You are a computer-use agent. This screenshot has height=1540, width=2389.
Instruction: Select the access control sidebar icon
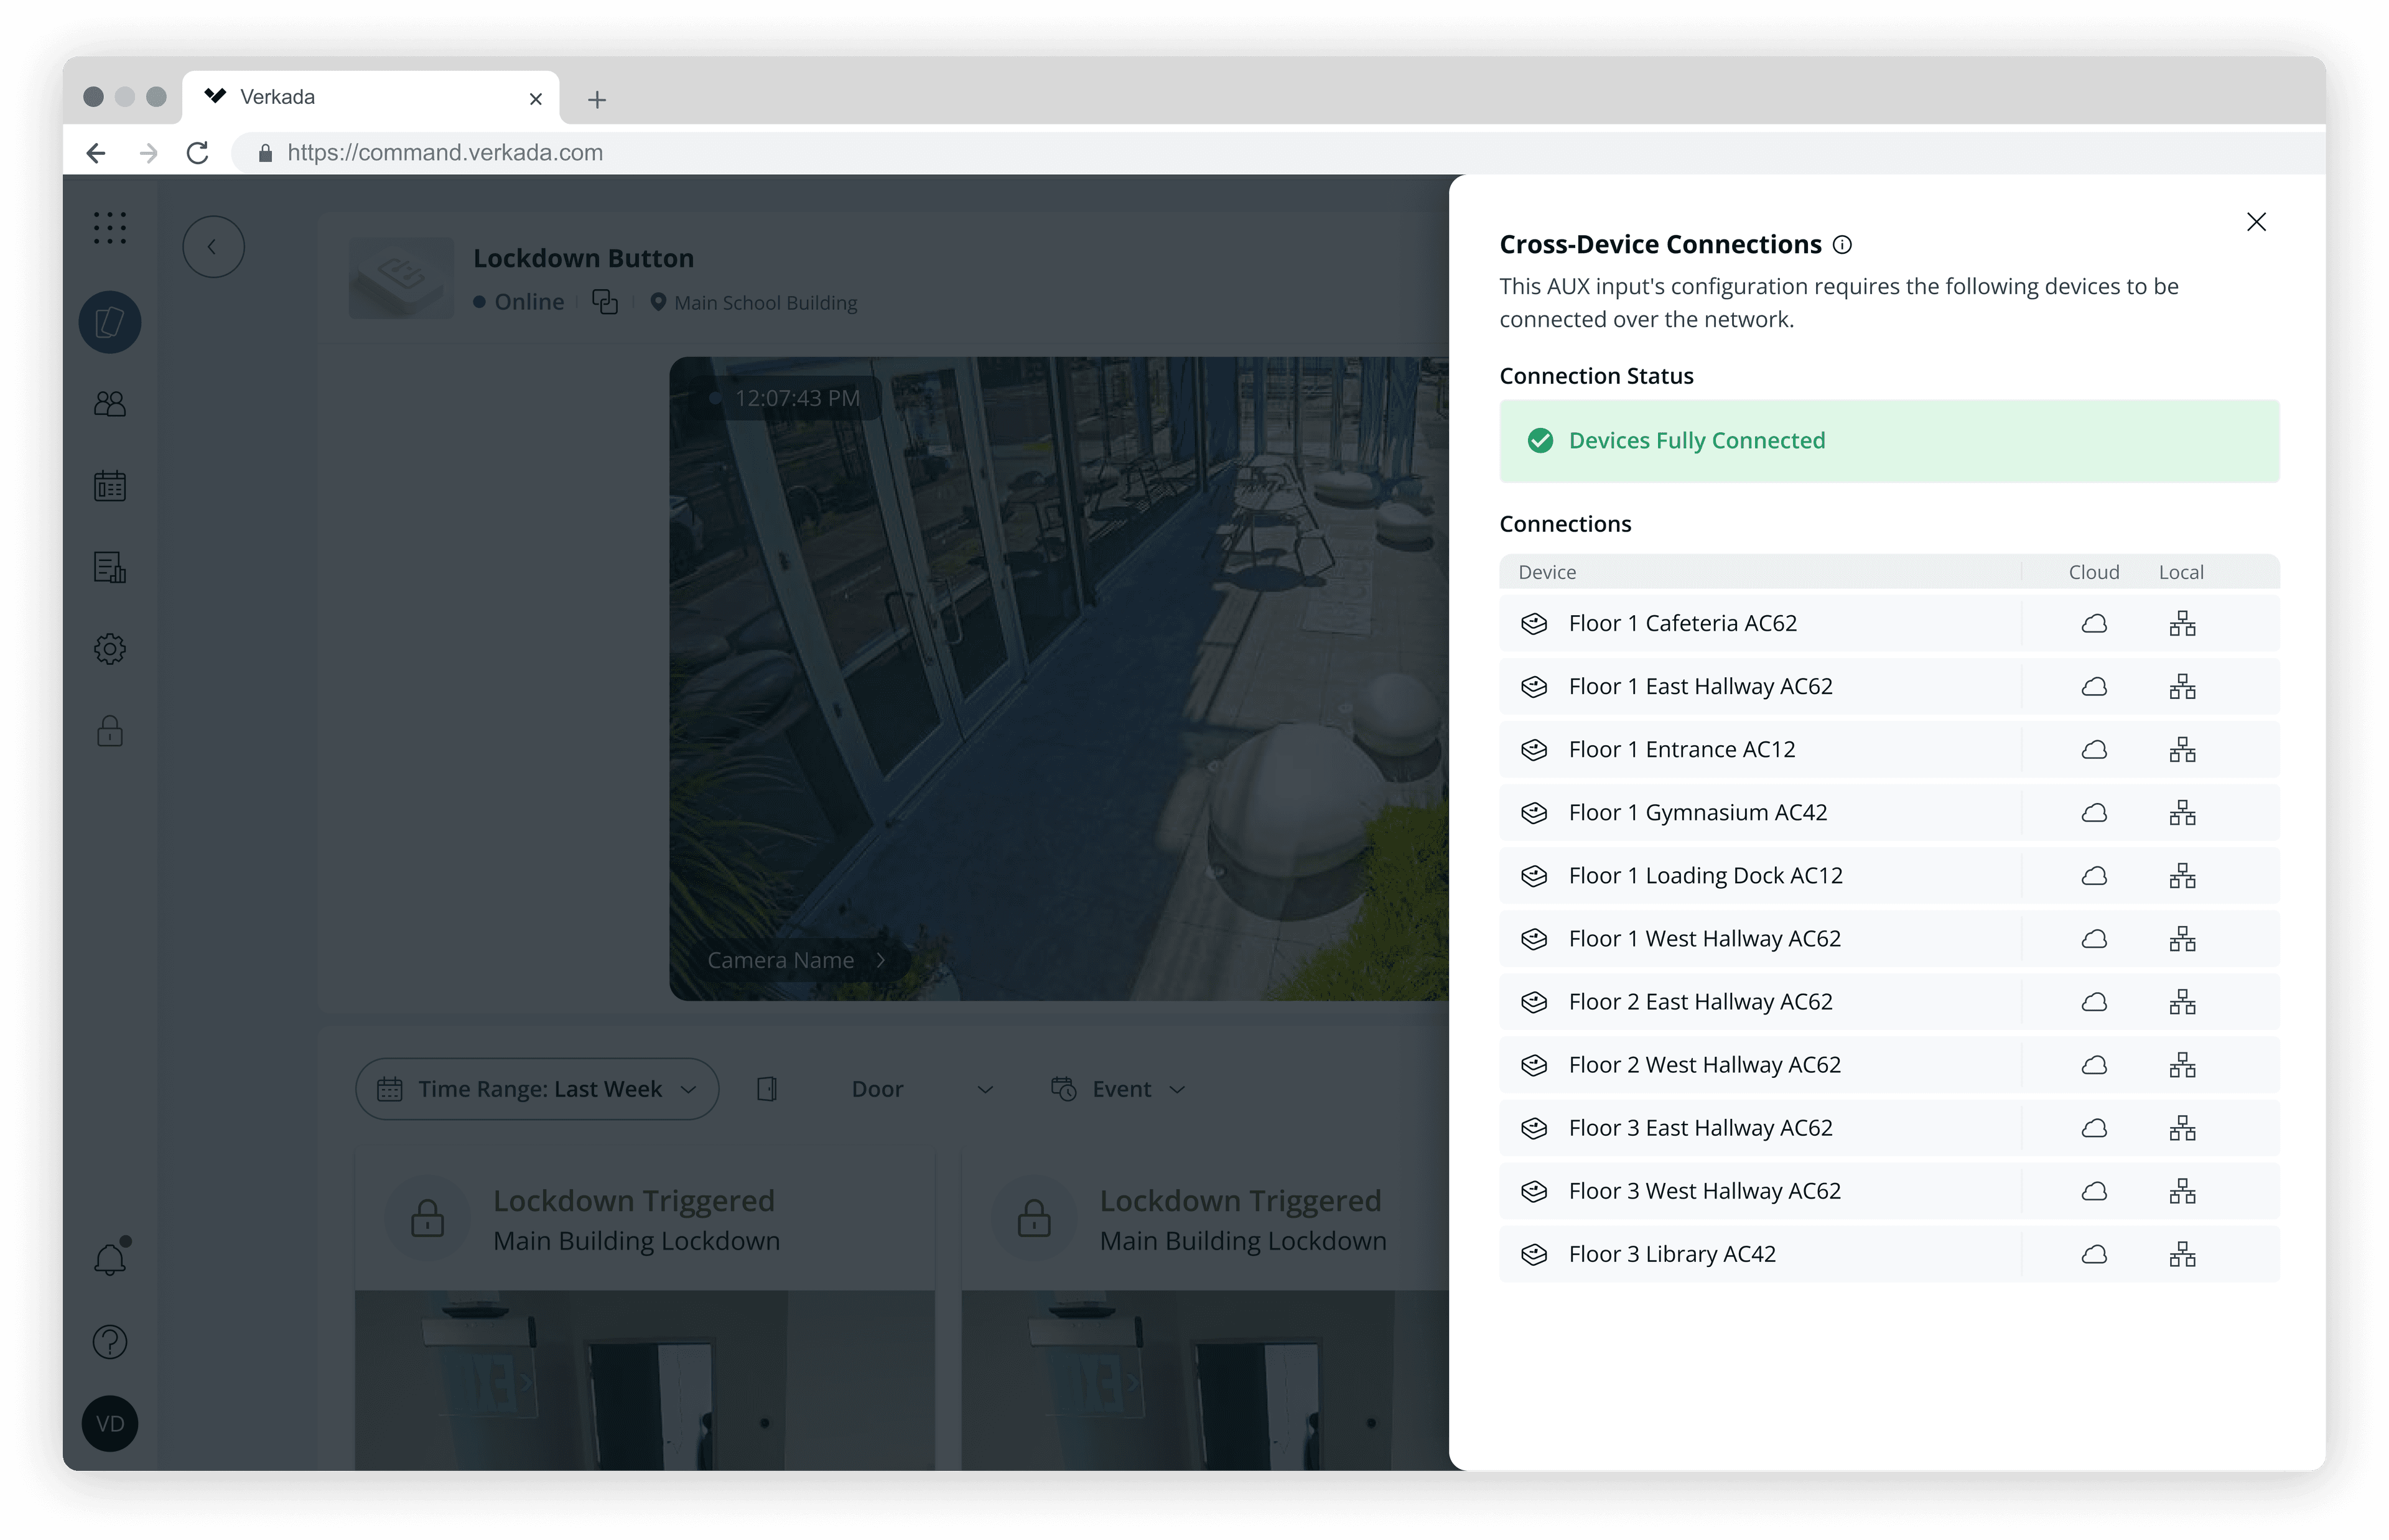(110, 322)
